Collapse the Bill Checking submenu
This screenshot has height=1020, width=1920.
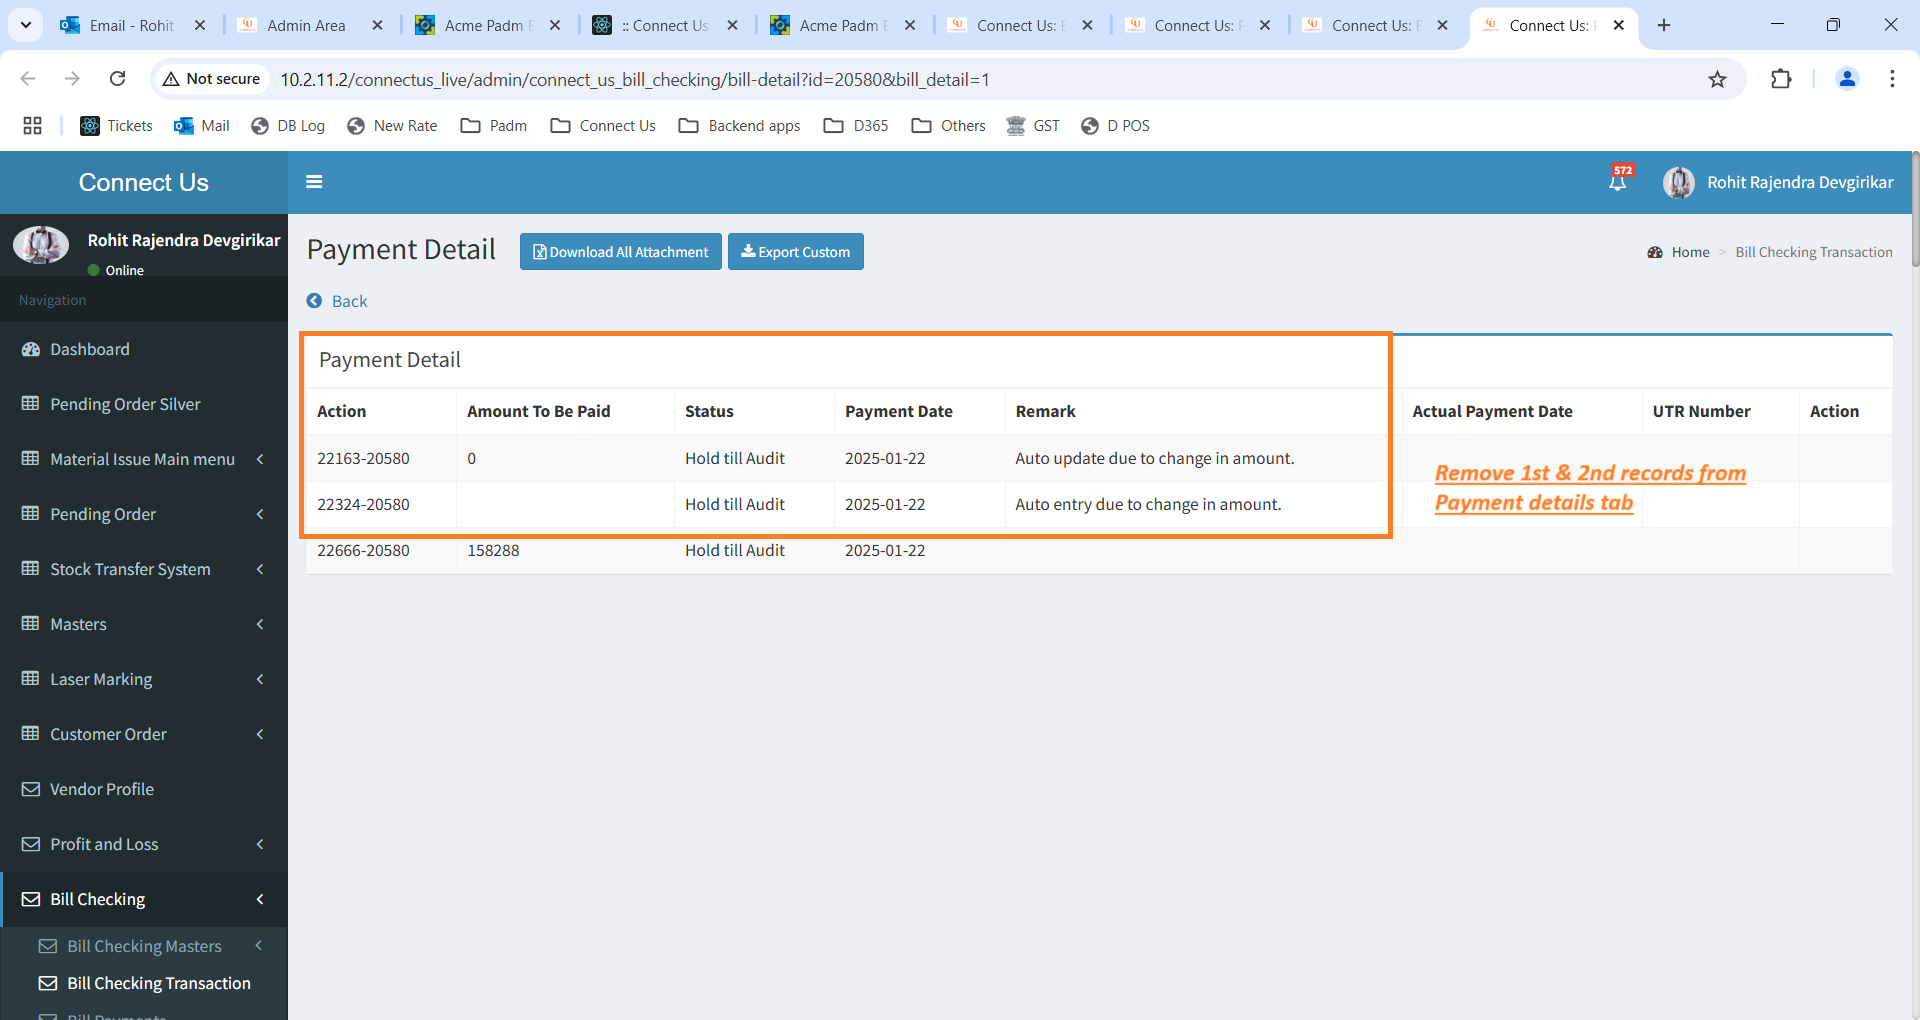click(x=144, y=899)
